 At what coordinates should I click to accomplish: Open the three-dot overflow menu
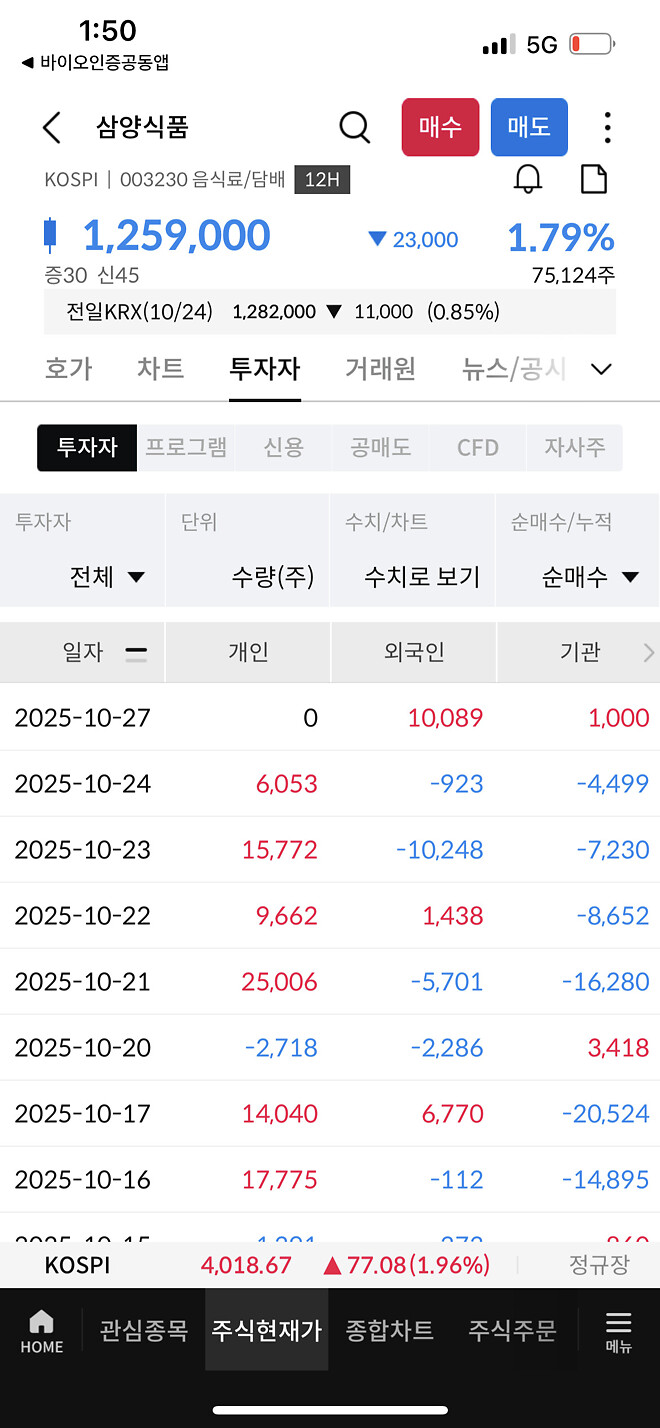[608, 127]
